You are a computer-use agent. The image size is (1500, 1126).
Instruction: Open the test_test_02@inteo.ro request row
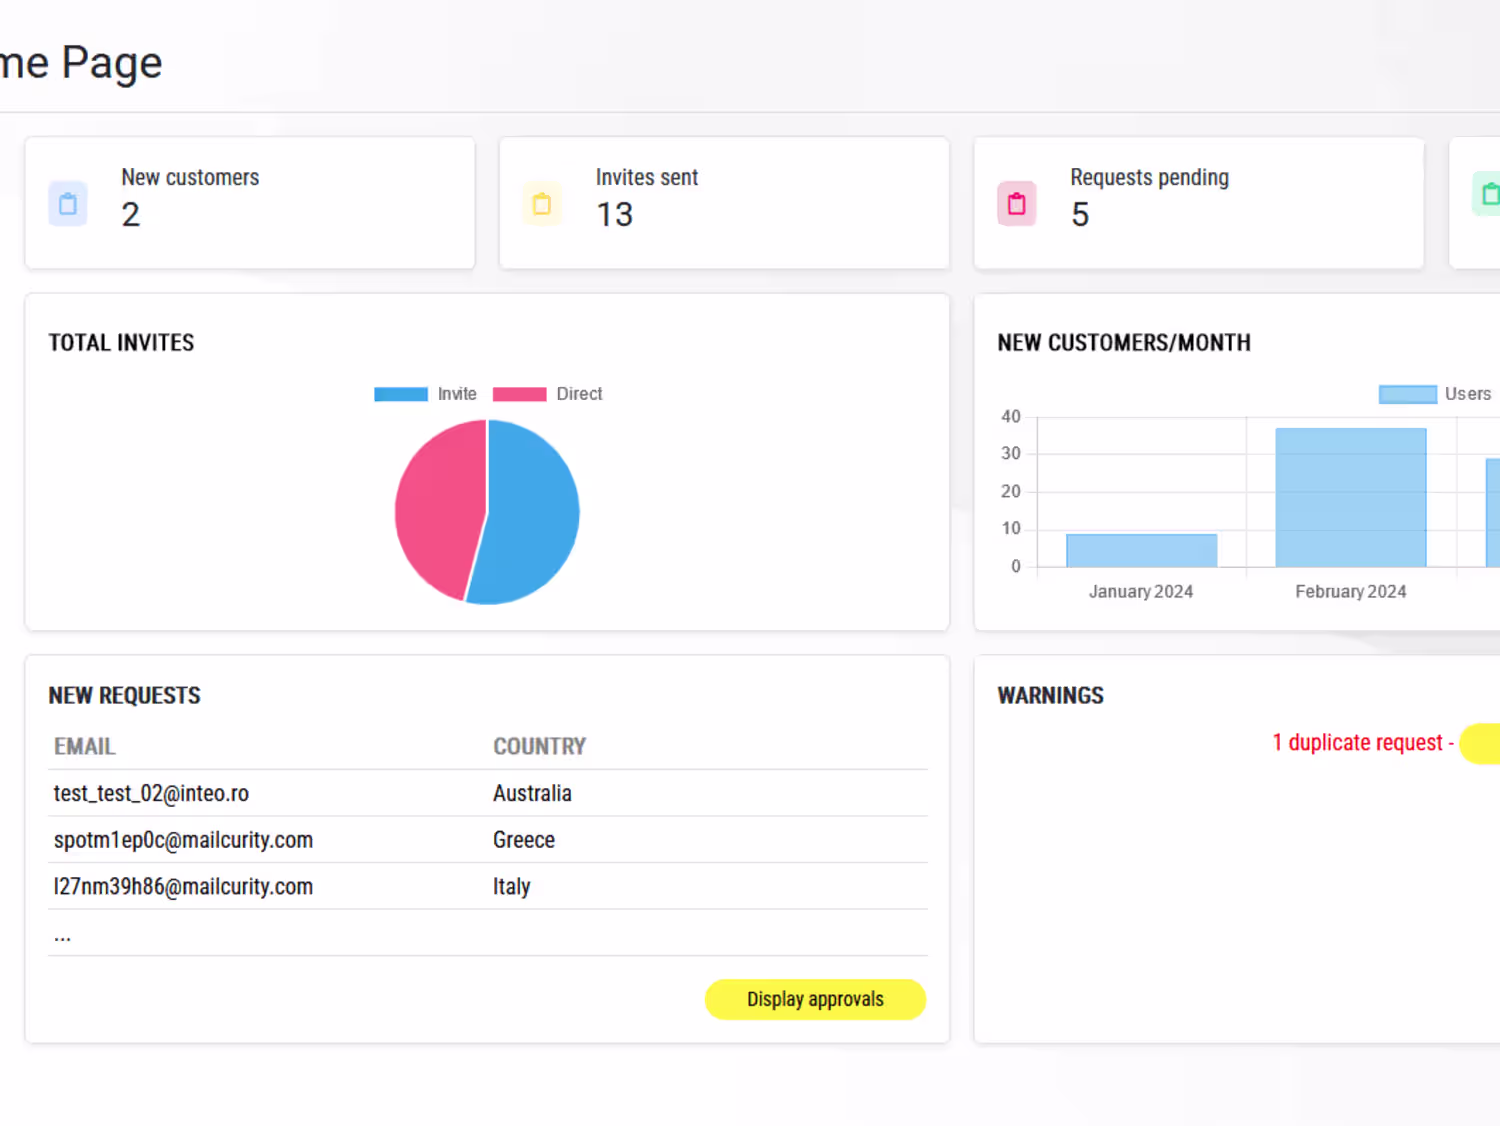point(488,793)
